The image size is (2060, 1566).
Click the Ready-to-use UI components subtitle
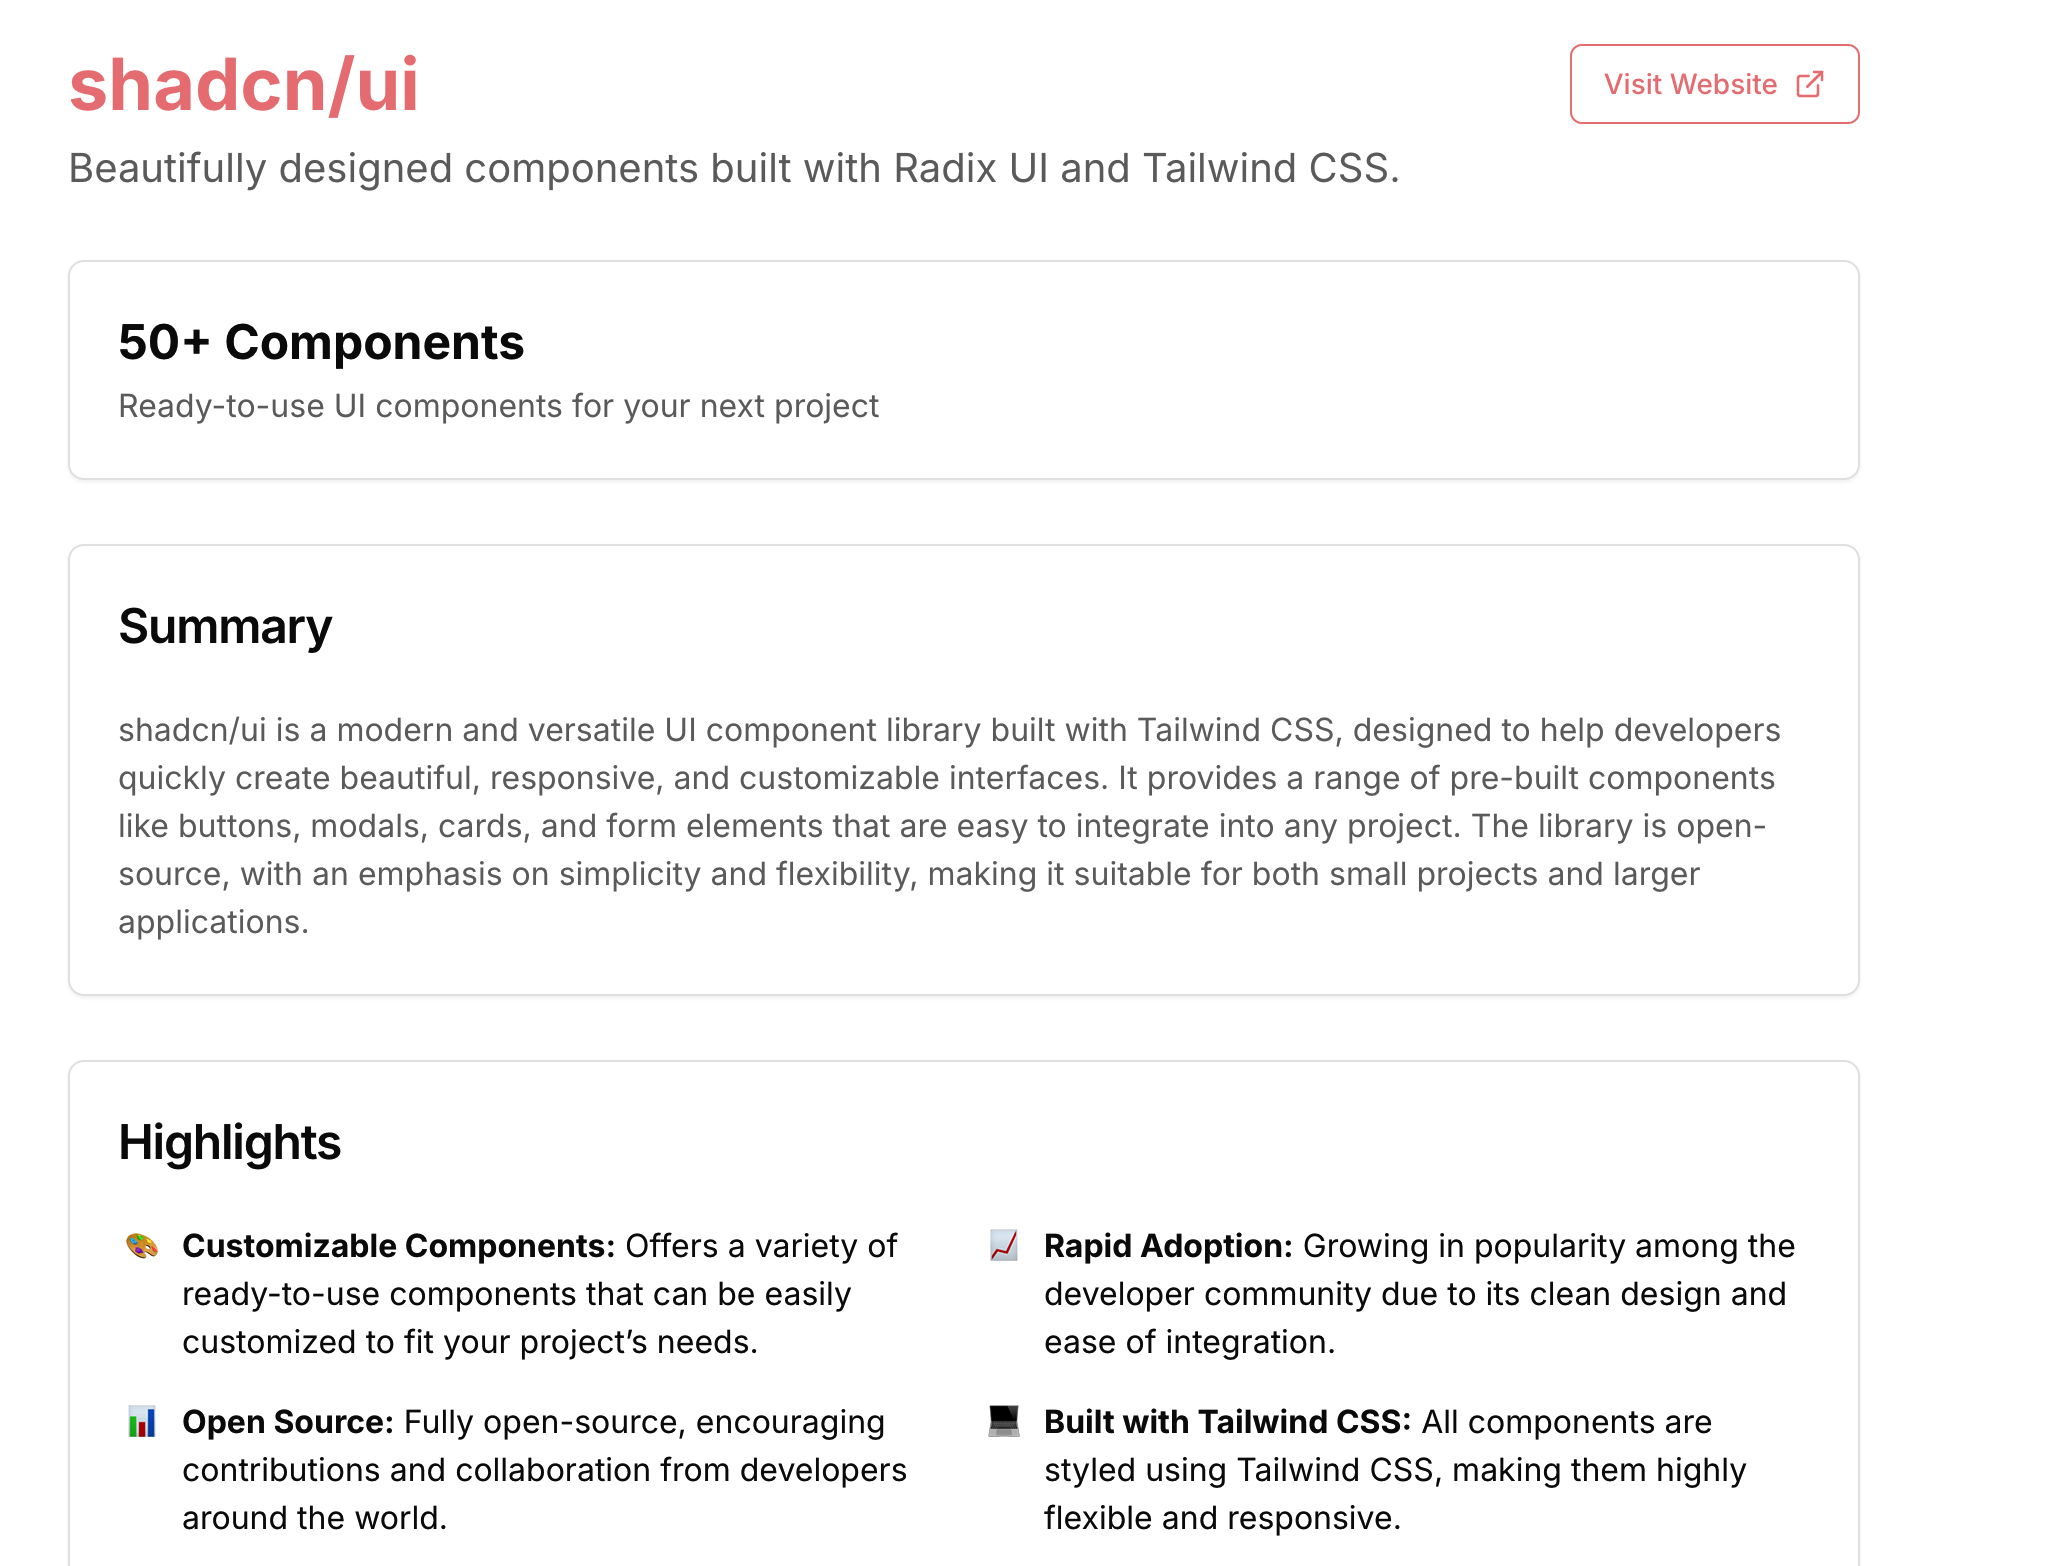pos(499,406)
